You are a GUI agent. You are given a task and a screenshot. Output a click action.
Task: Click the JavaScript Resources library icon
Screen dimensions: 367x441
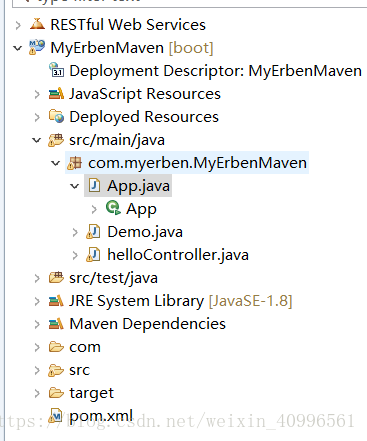[x=56, y=94]
